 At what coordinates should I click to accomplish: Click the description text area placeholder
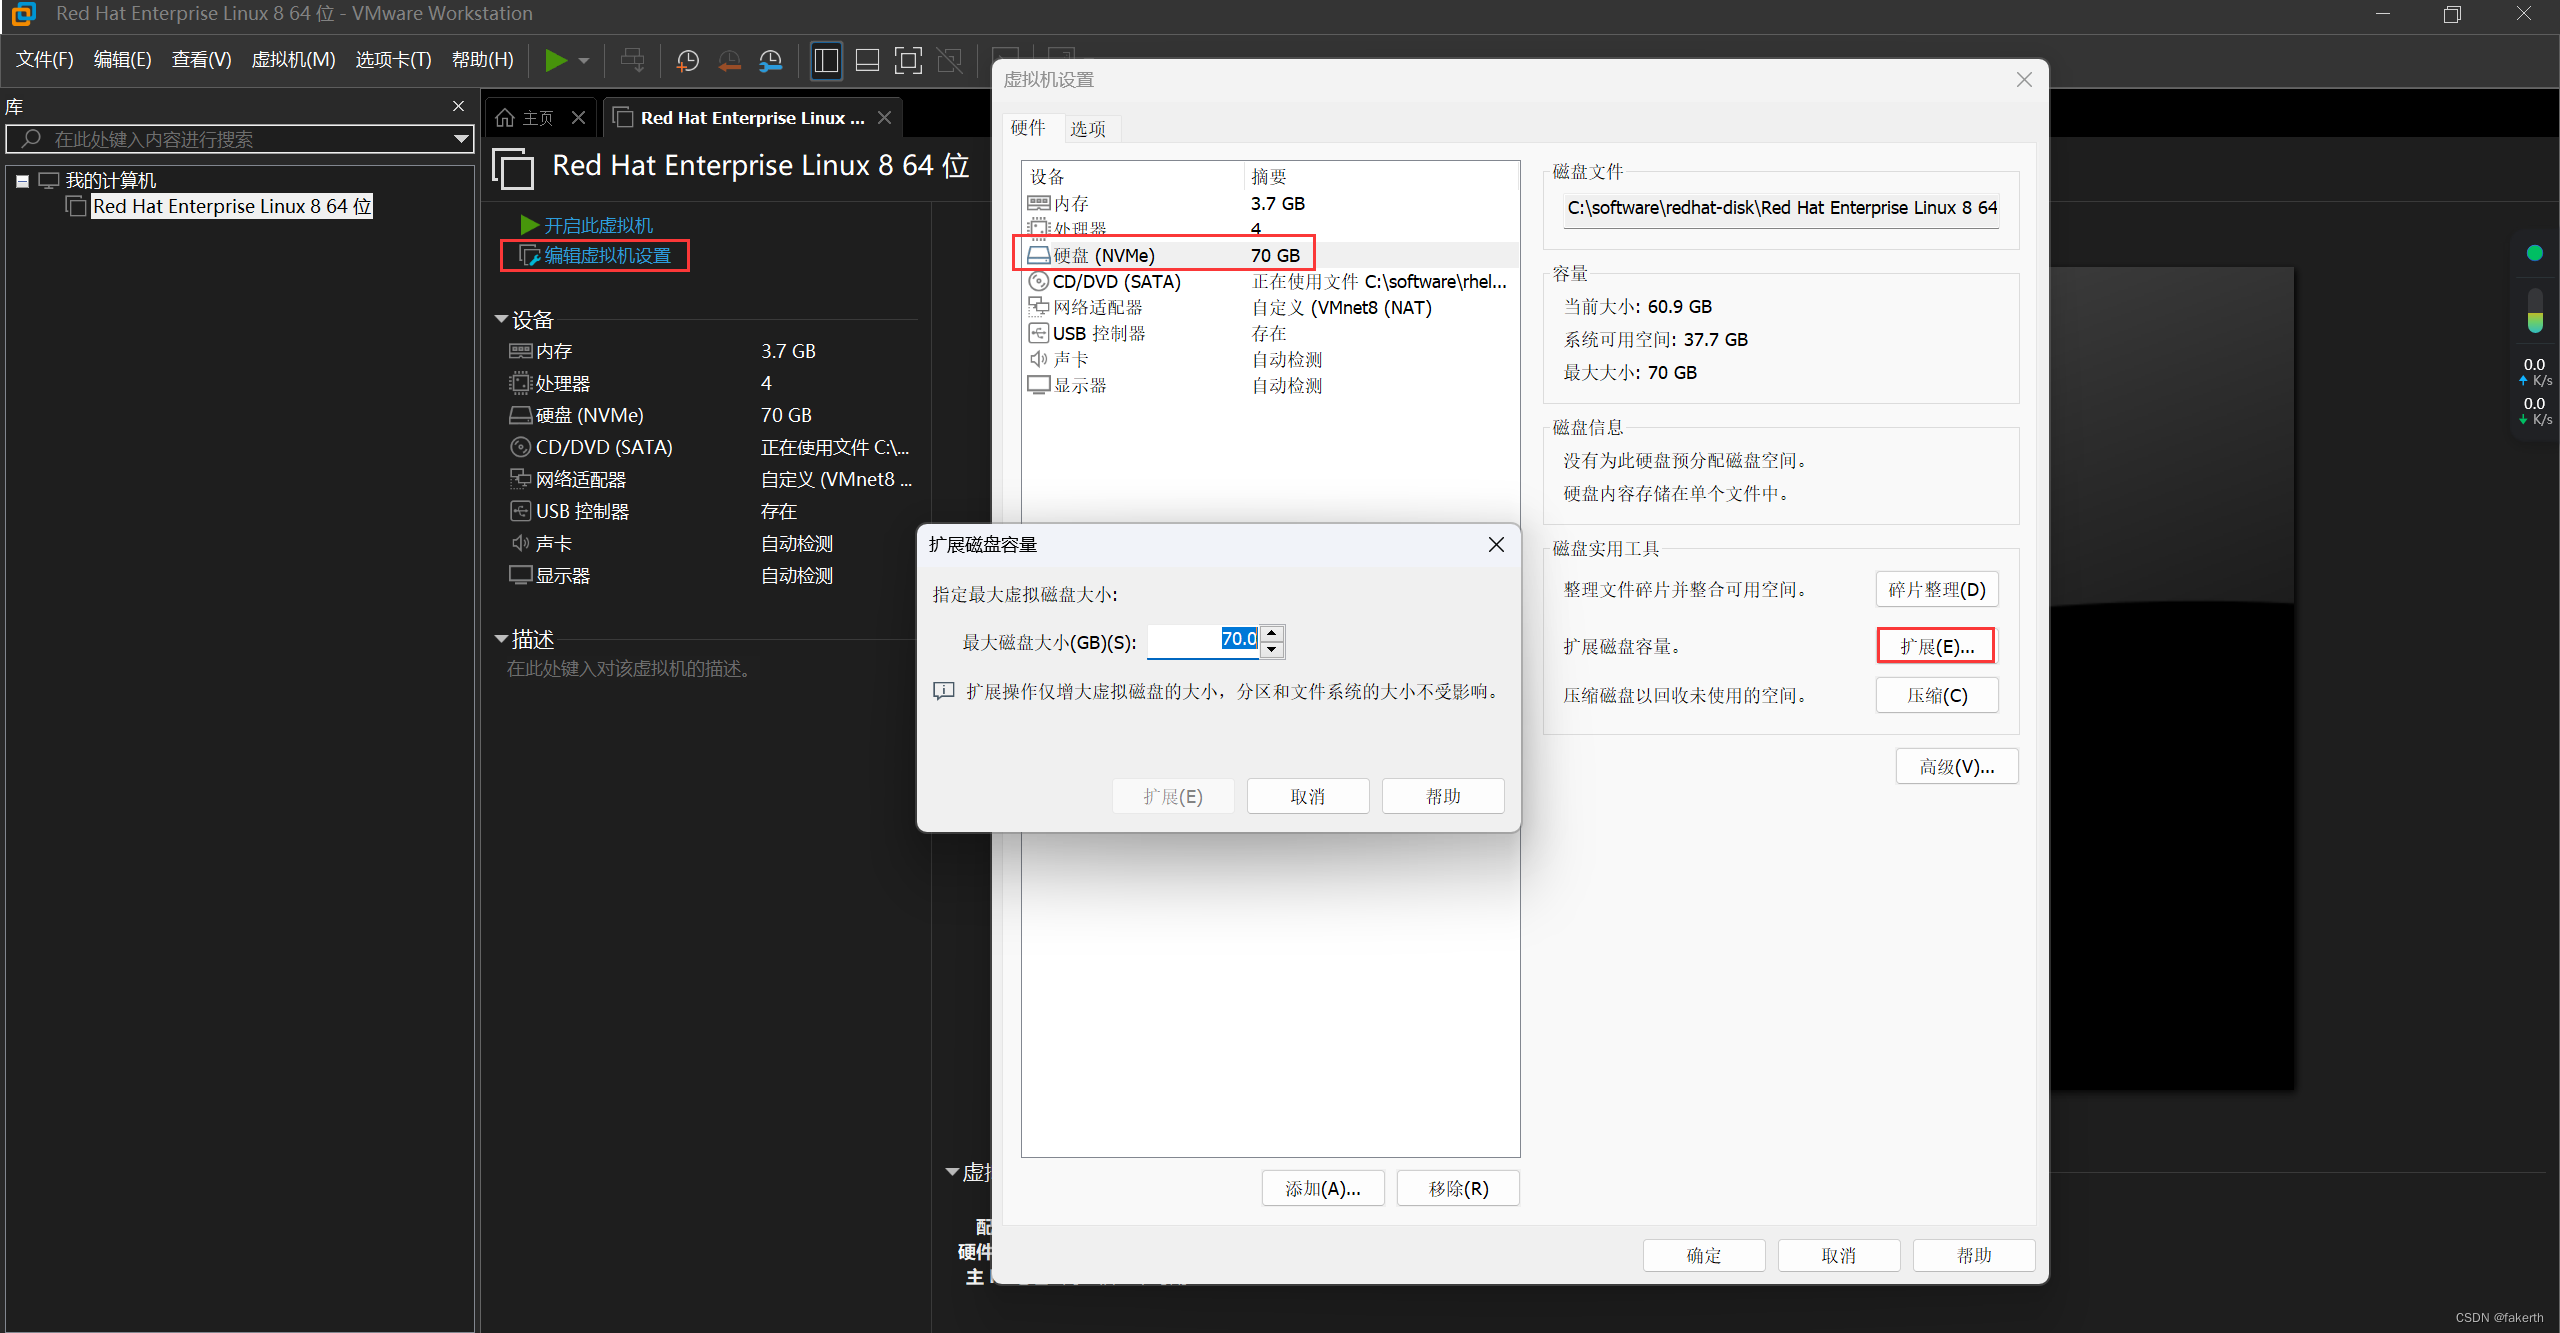tap(631, 669)
